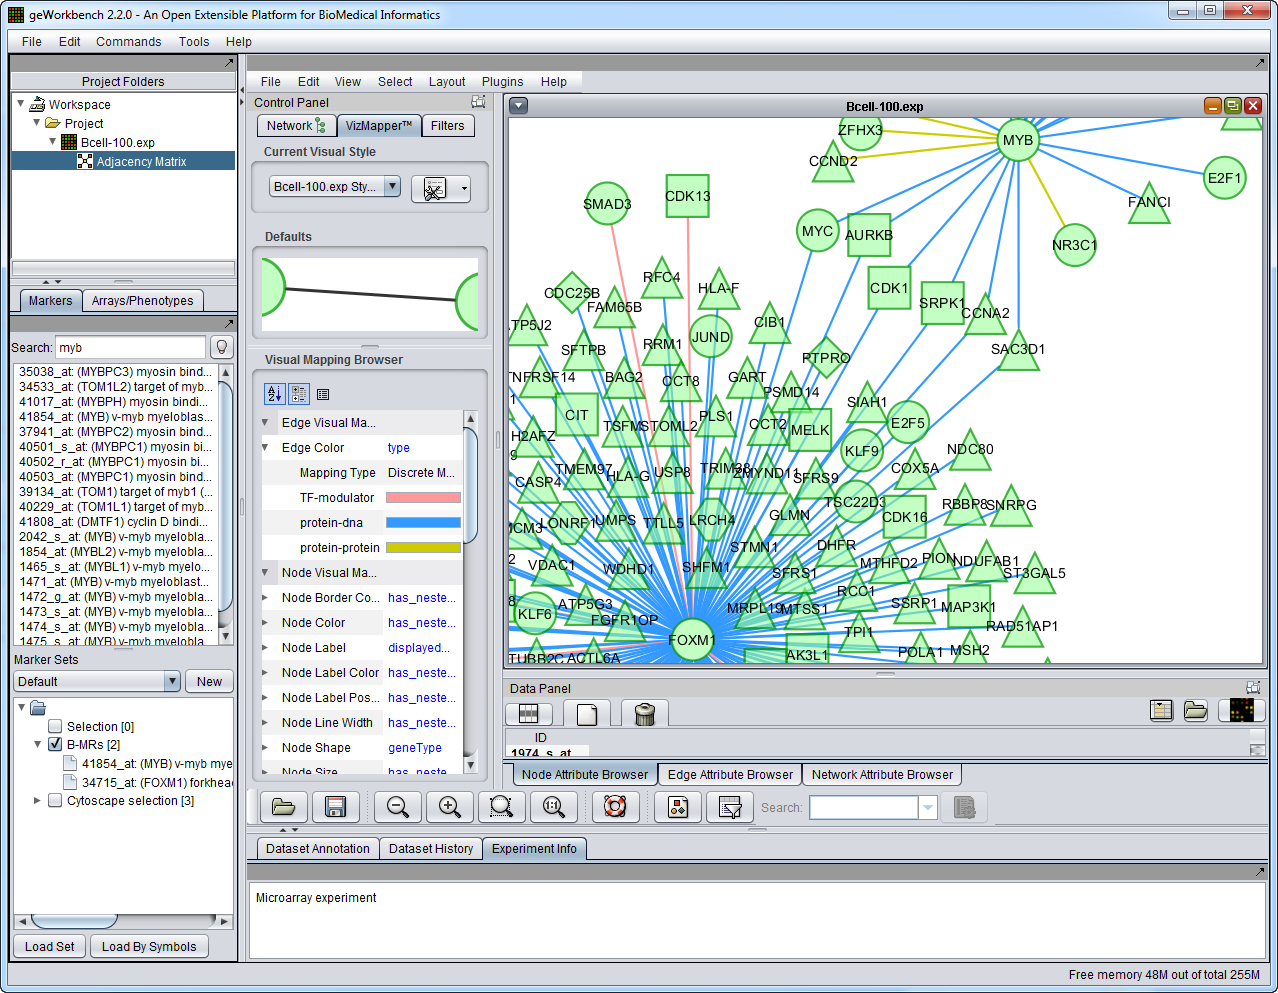Click the protein-dna blue color swatch
1278x993 pixels.
point(423,523)
